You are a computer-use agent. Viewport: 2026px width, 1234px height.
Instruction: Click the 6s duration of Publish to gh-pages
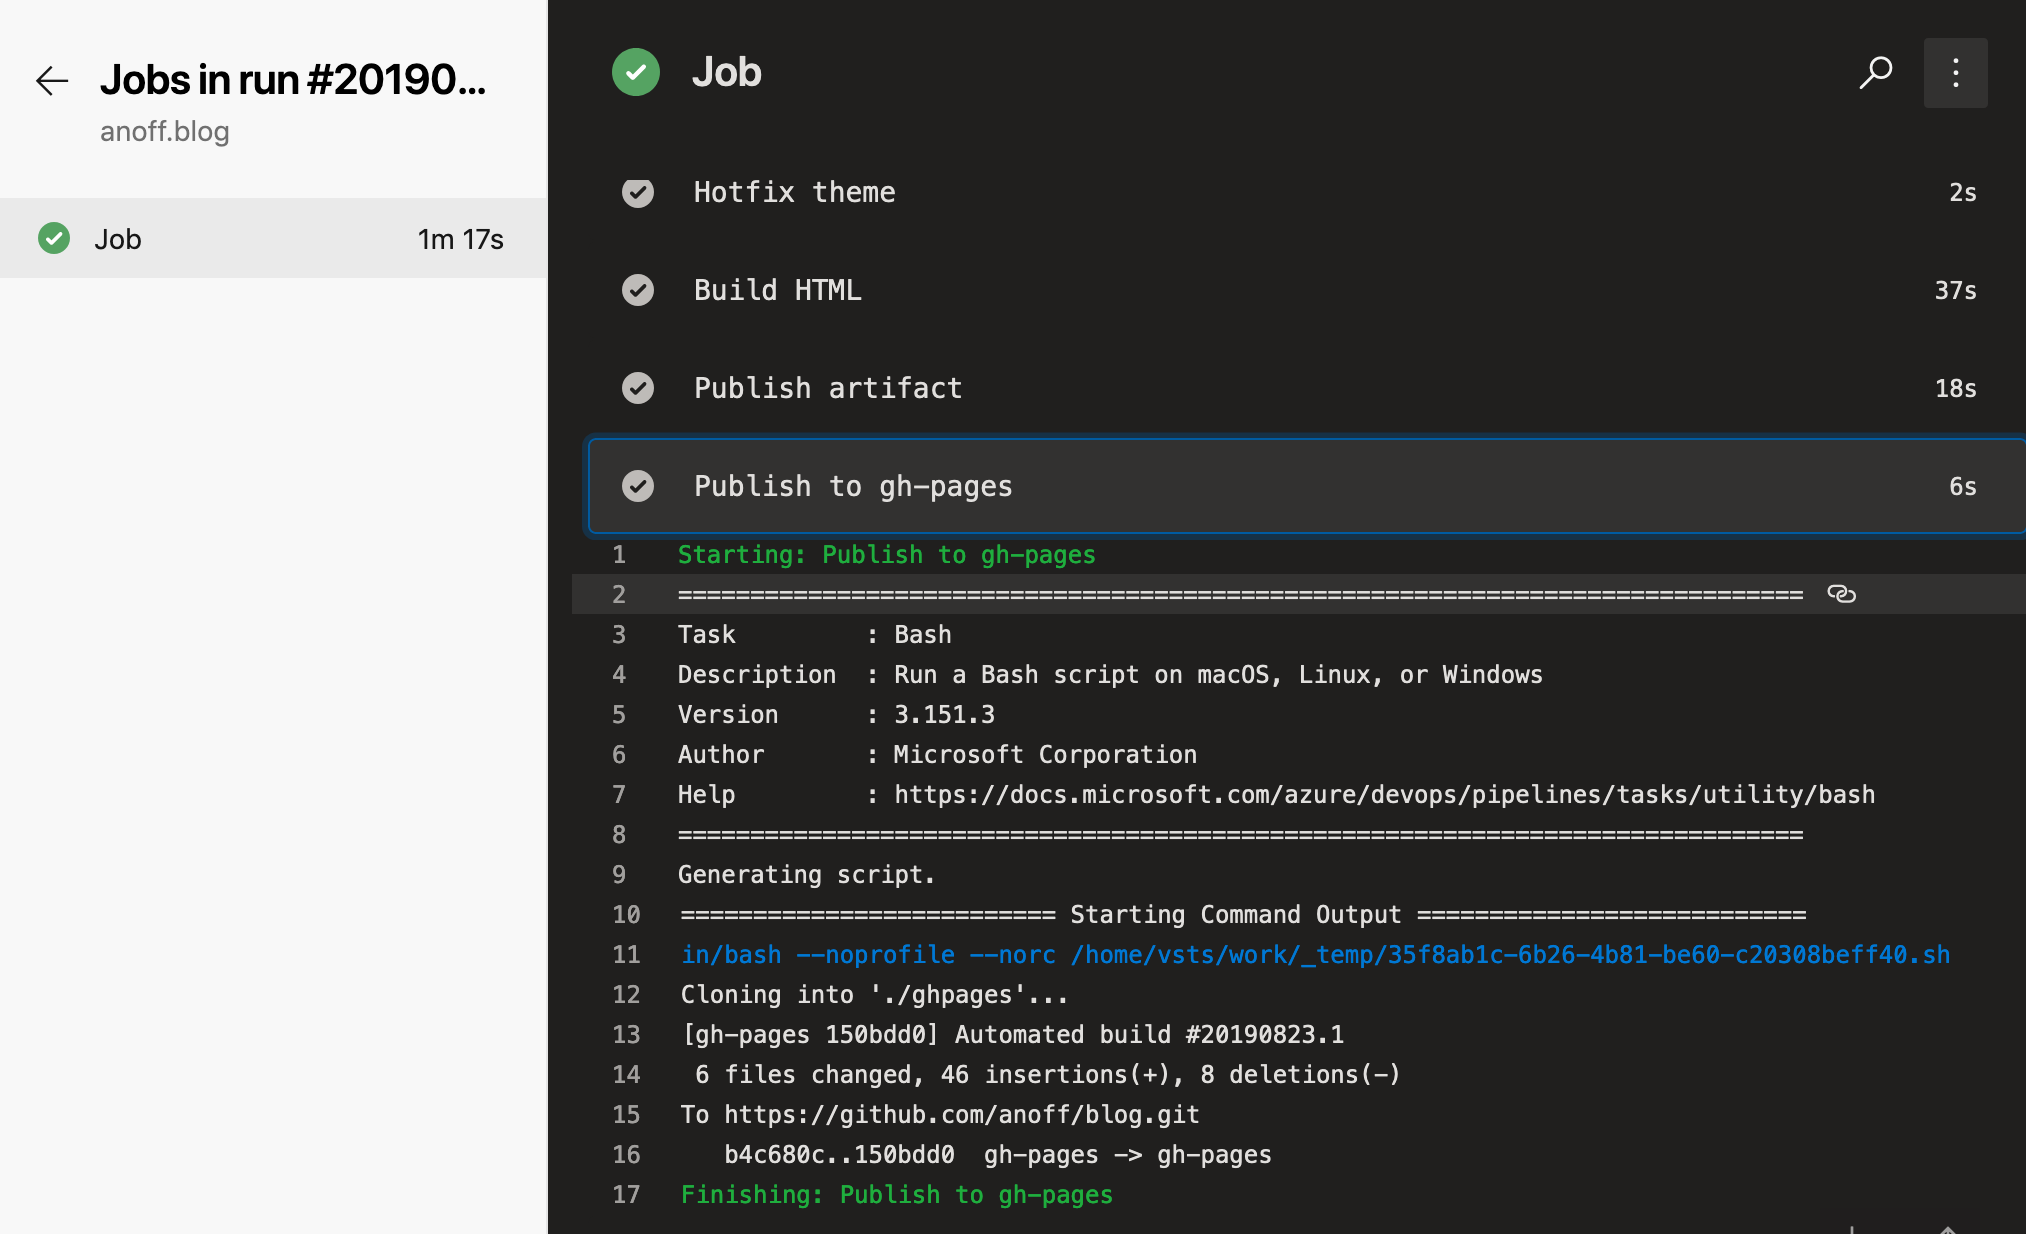coord(1962,486)
